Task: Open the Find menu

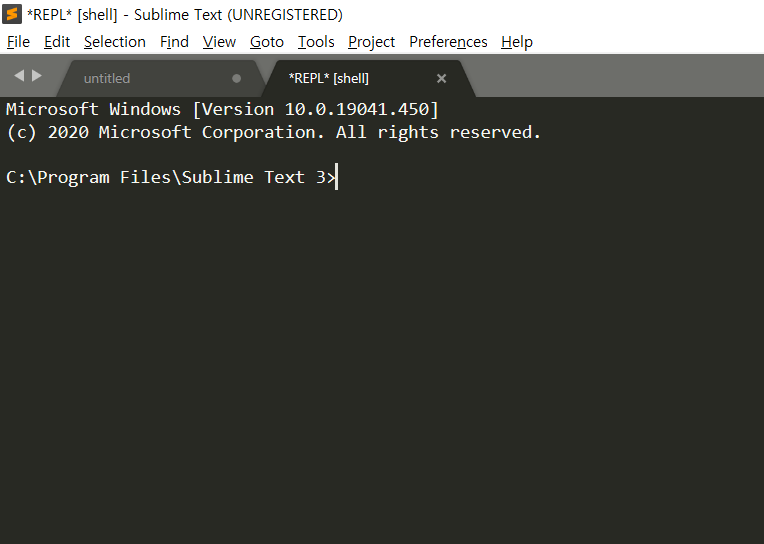Action: coord(174,42)
